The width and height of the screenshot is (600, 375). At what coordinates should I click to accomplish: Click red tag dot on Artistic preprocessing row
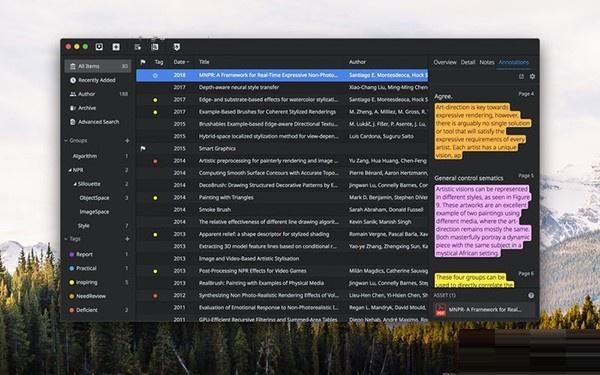pyautogui.click(x=155, y=161)
